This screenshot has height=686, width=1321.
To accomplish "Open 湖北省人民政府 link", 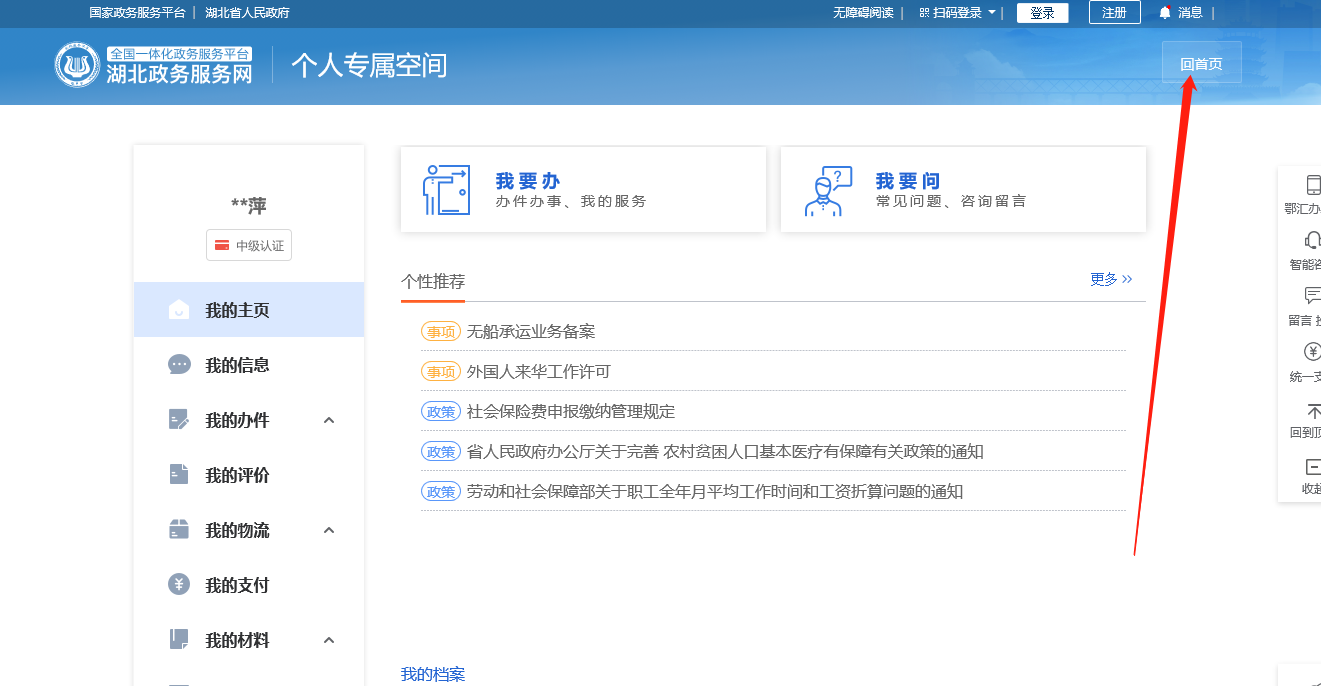I will click(247, 13).
